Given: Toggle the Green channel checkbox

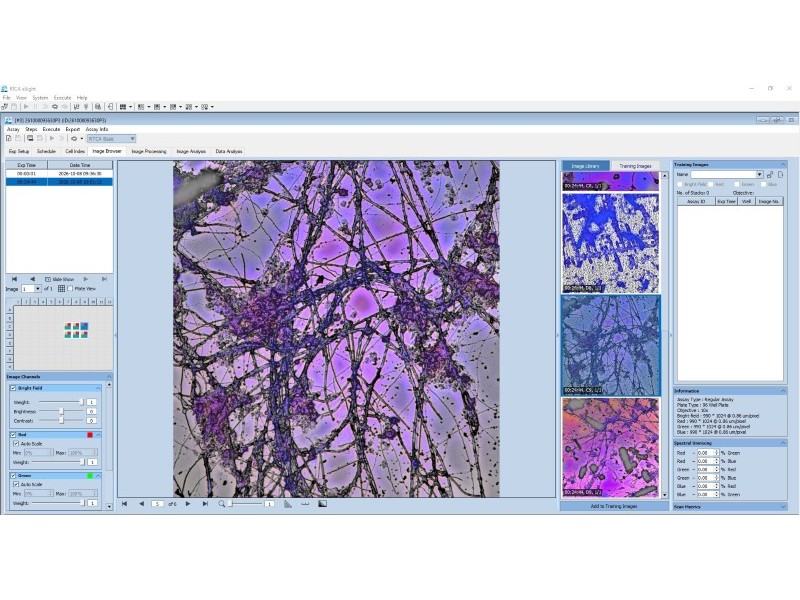Looking at the screenshot, I should pos(13,476).
